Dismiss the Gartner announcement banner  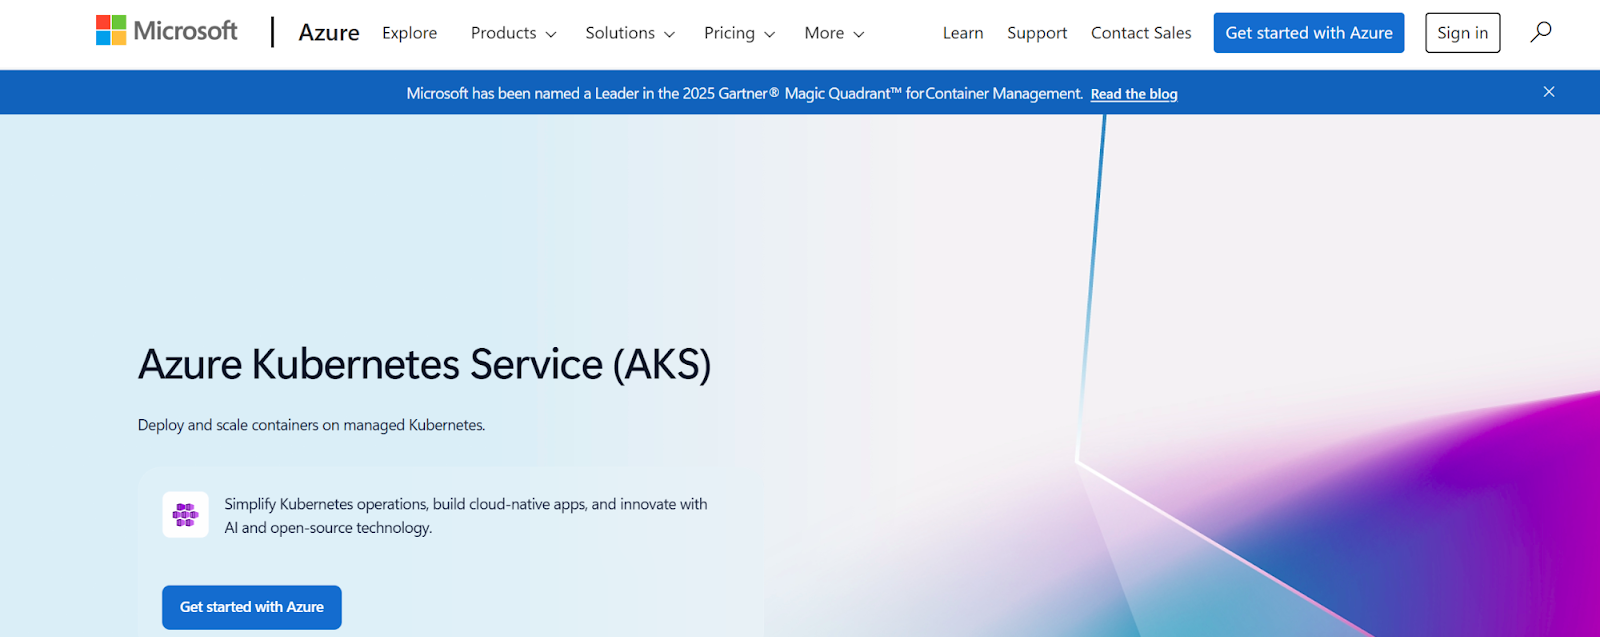tap(1549, 92)
